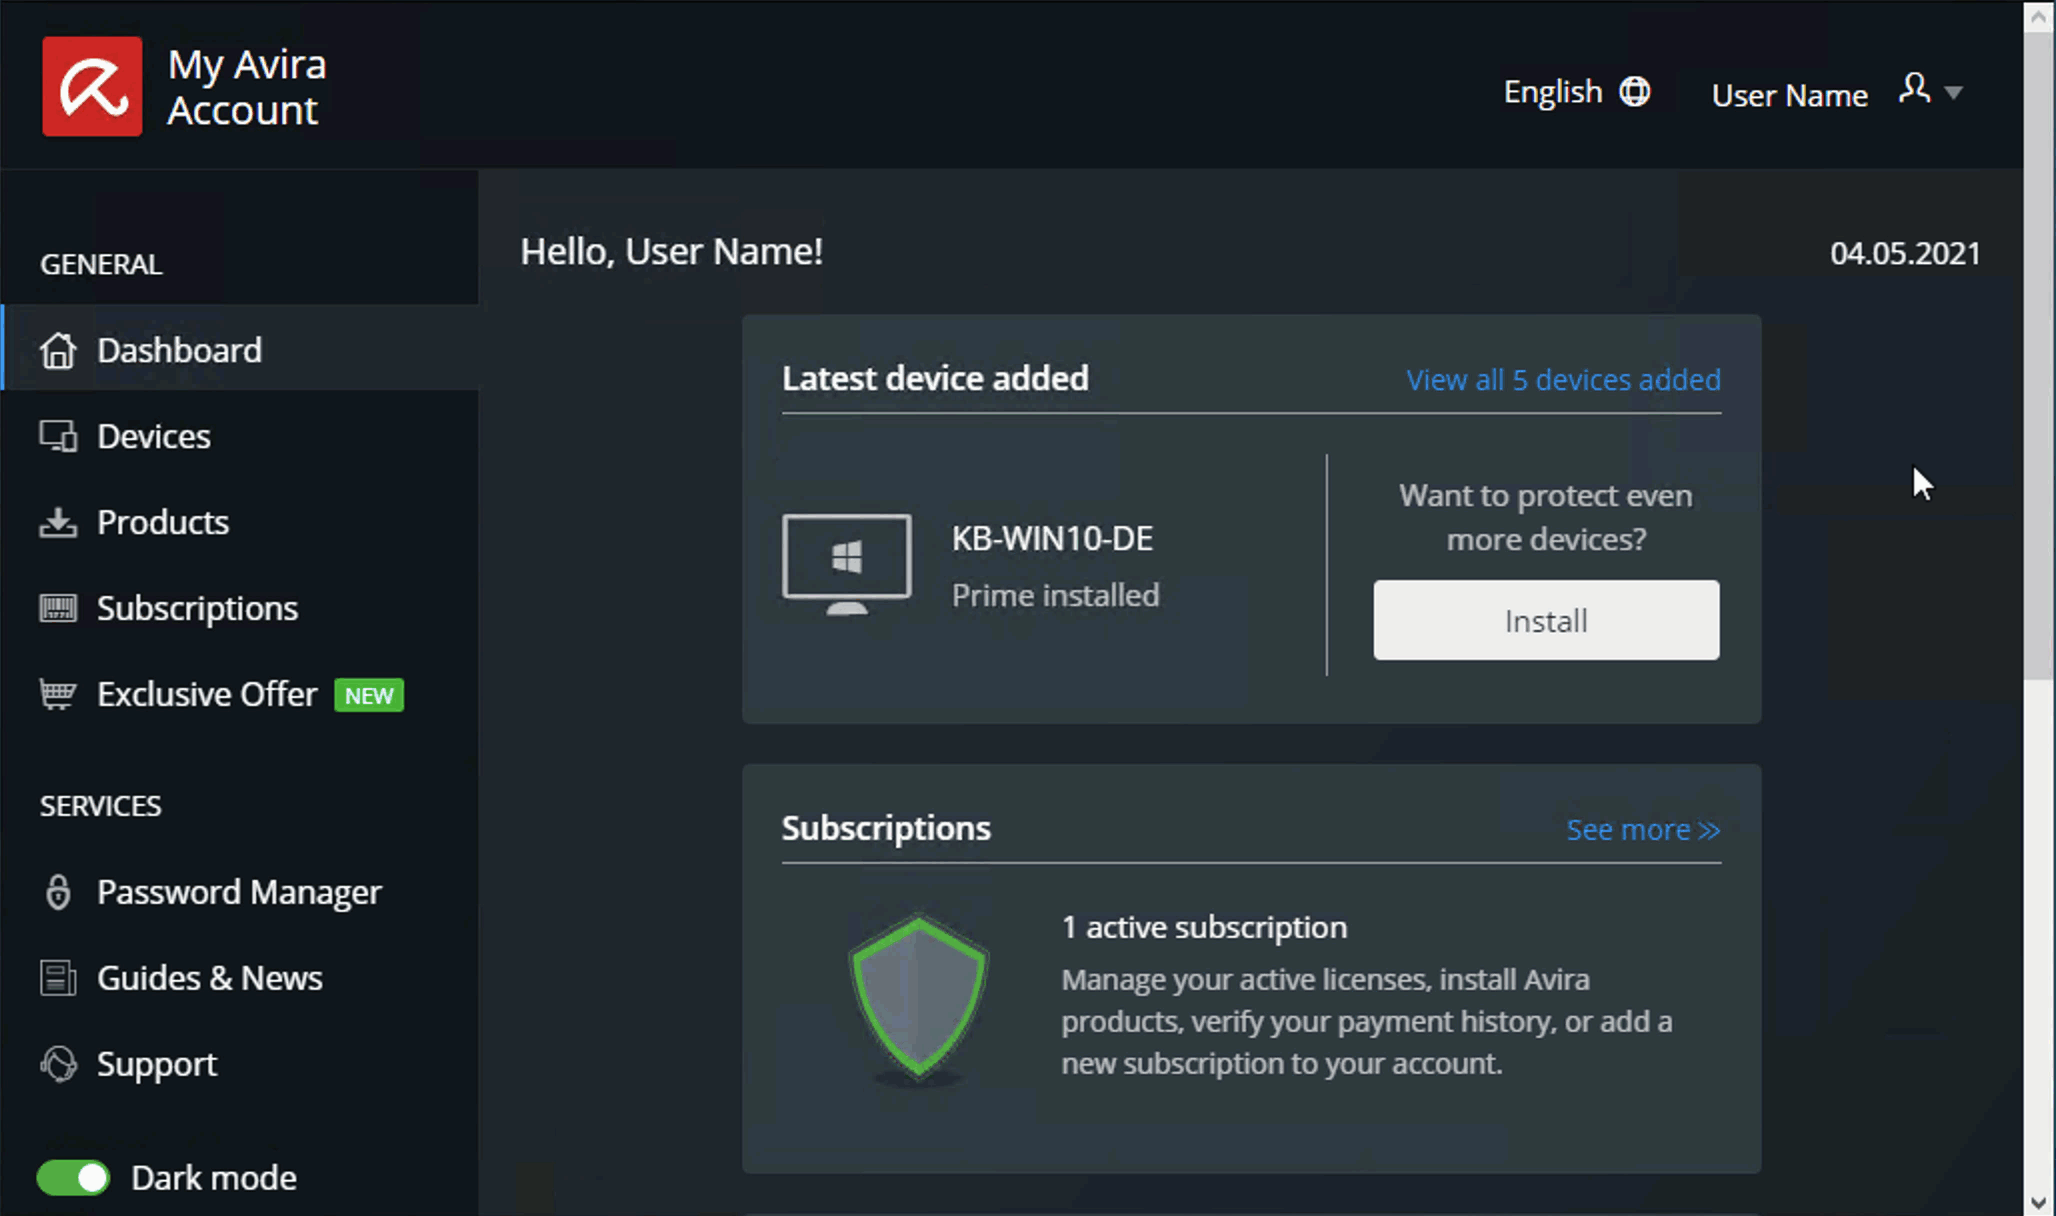Click the Avira red logo icon
The width and height of the screenshot is (2056, 1216).
point(92,86)
